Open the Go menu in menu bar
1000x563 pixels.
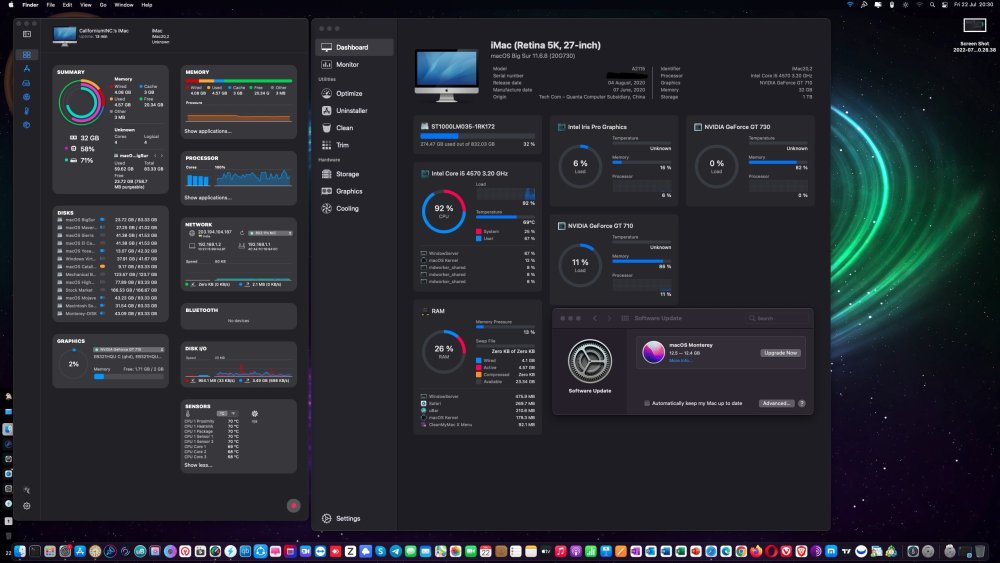[x=103, y=4]
